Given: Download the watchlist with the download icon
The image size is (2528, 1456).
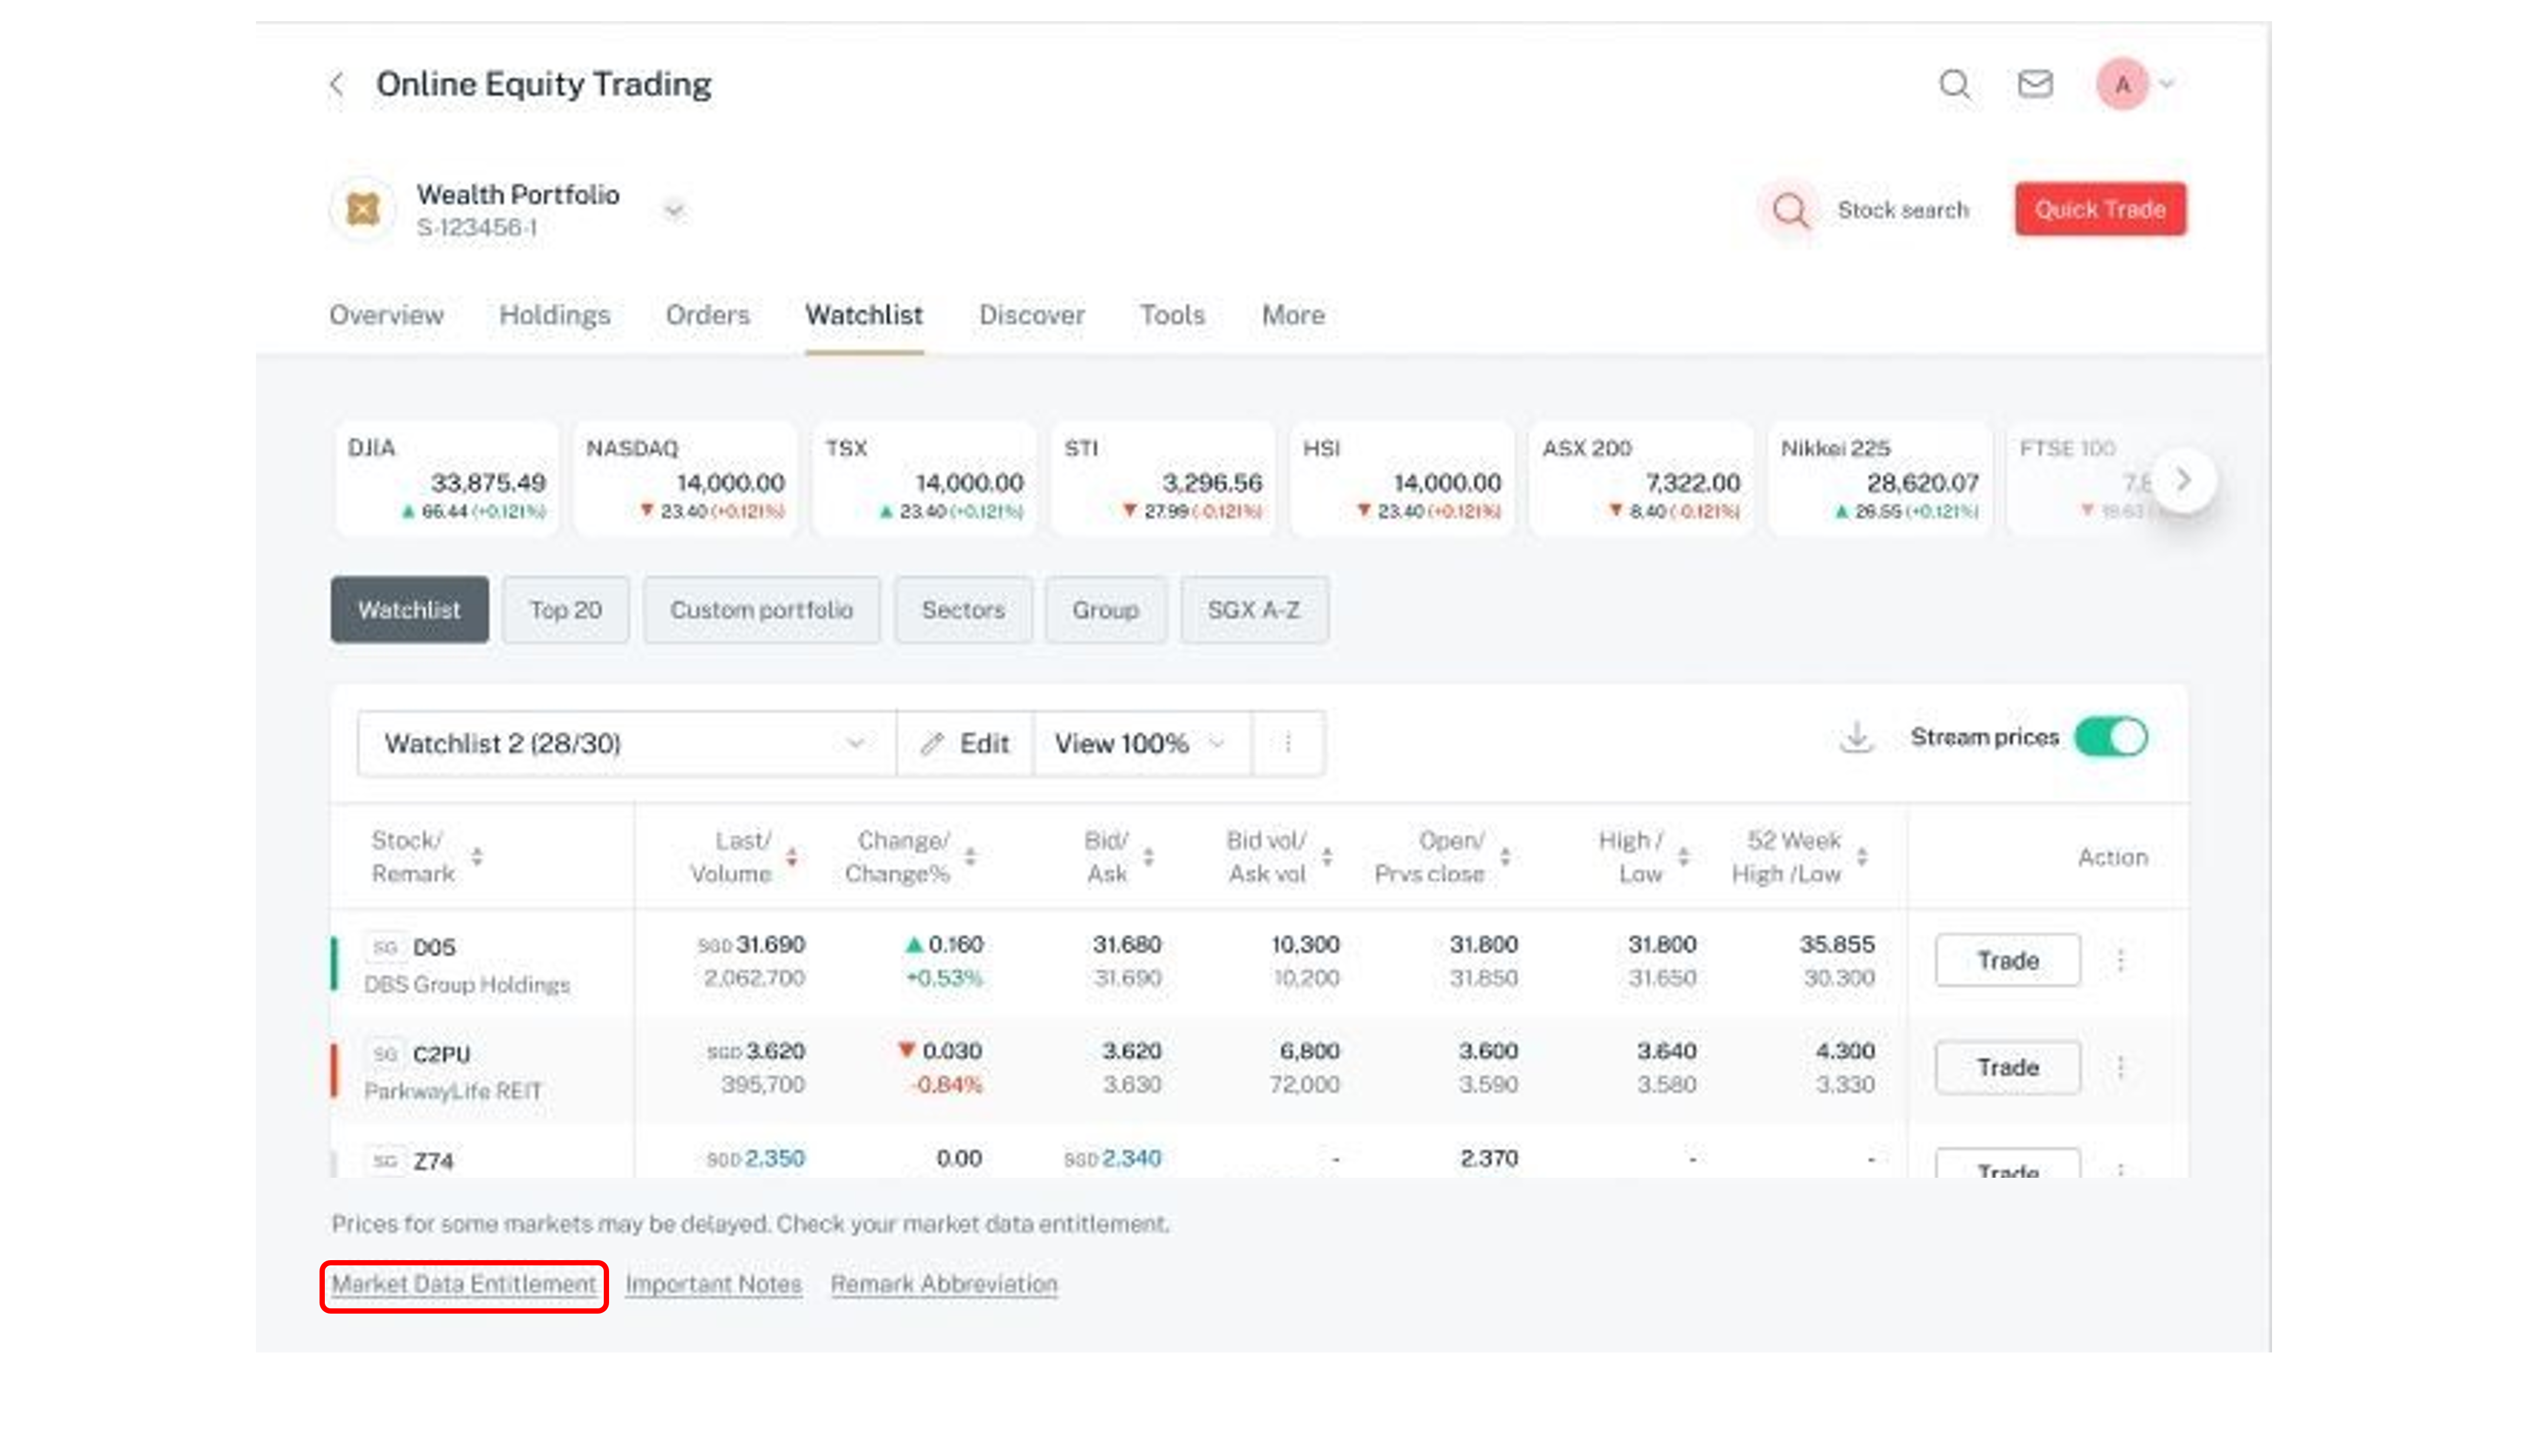Looking at the screenshot, I should click(1857, 737).
